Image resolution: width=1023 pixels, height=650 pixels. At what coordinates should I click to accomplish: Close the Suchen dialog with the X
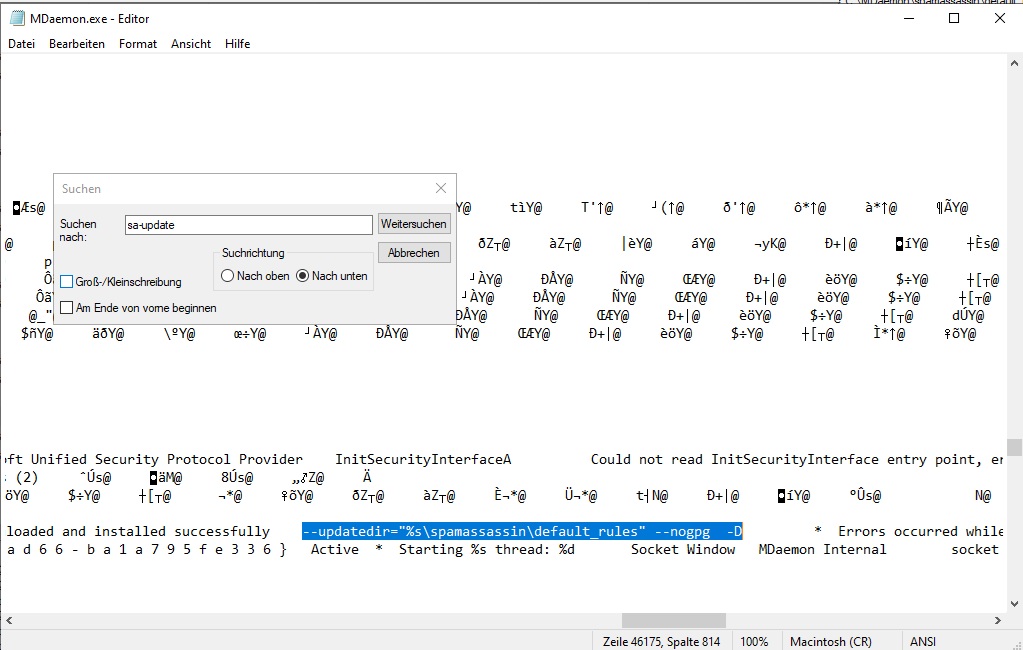click(441, 188)
